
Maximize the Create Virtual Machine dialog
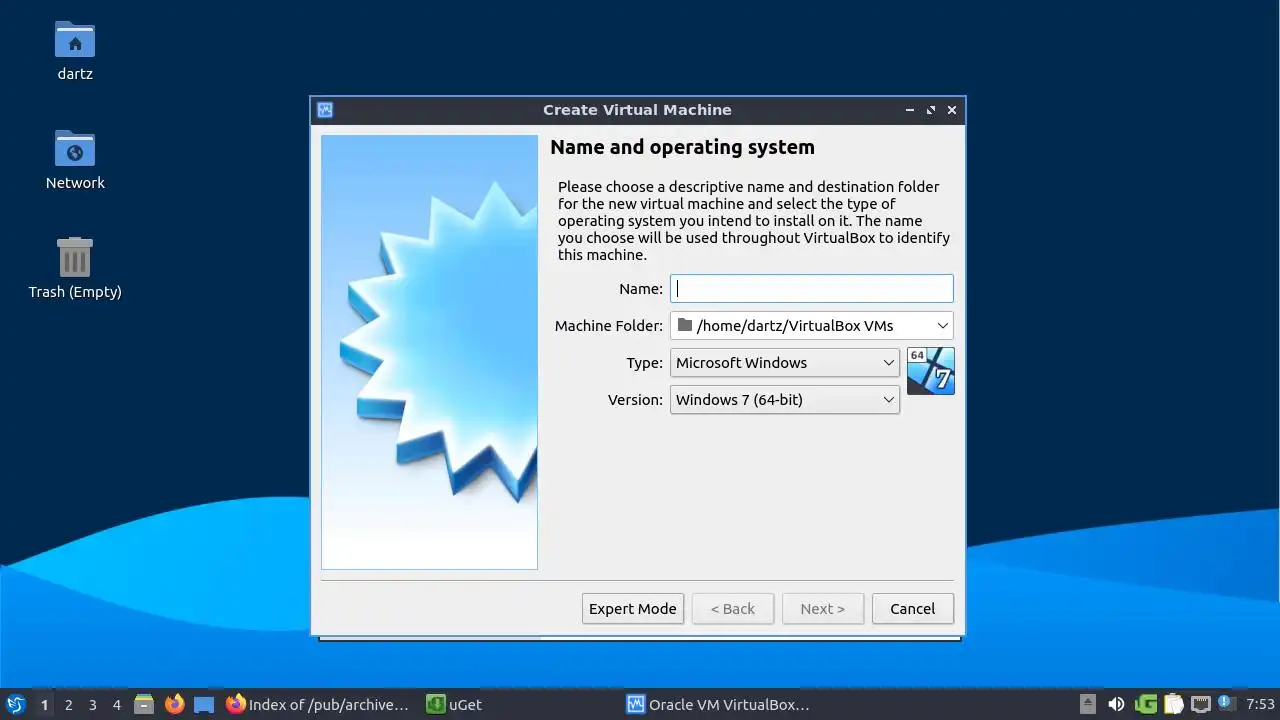(931, 110)
